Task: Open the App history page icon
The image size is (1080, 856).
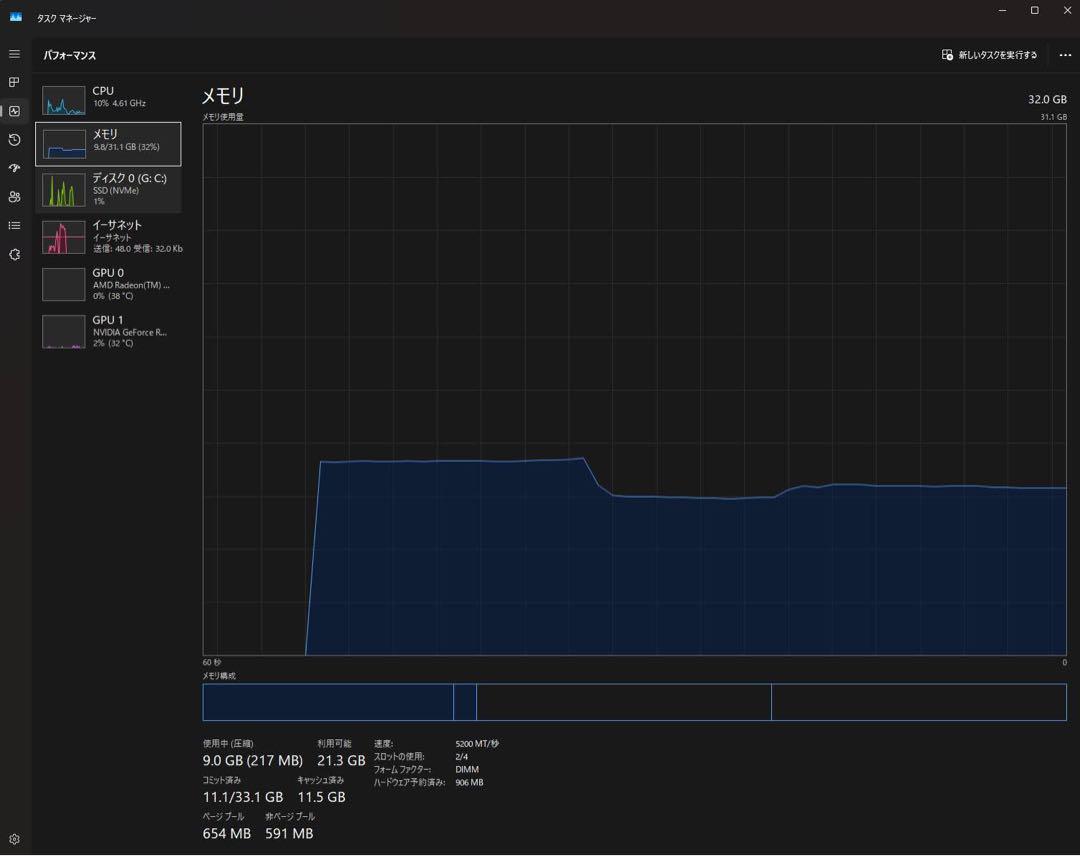Action: pos(14,140)
